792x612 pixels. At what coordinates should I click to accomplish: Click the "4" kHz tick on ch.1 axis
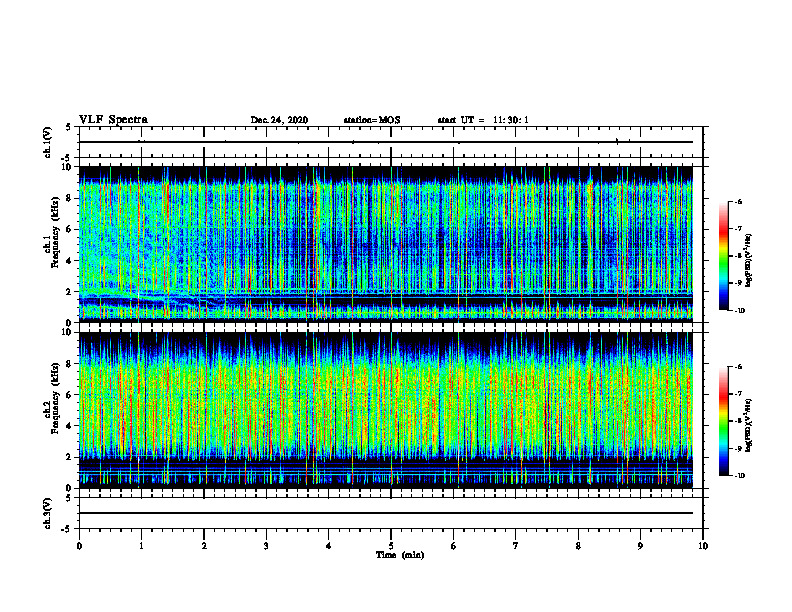coord(70,261)
